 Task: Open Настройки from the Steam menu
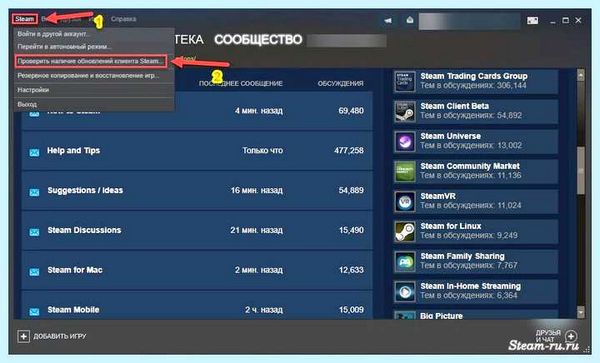coord(93,90)
